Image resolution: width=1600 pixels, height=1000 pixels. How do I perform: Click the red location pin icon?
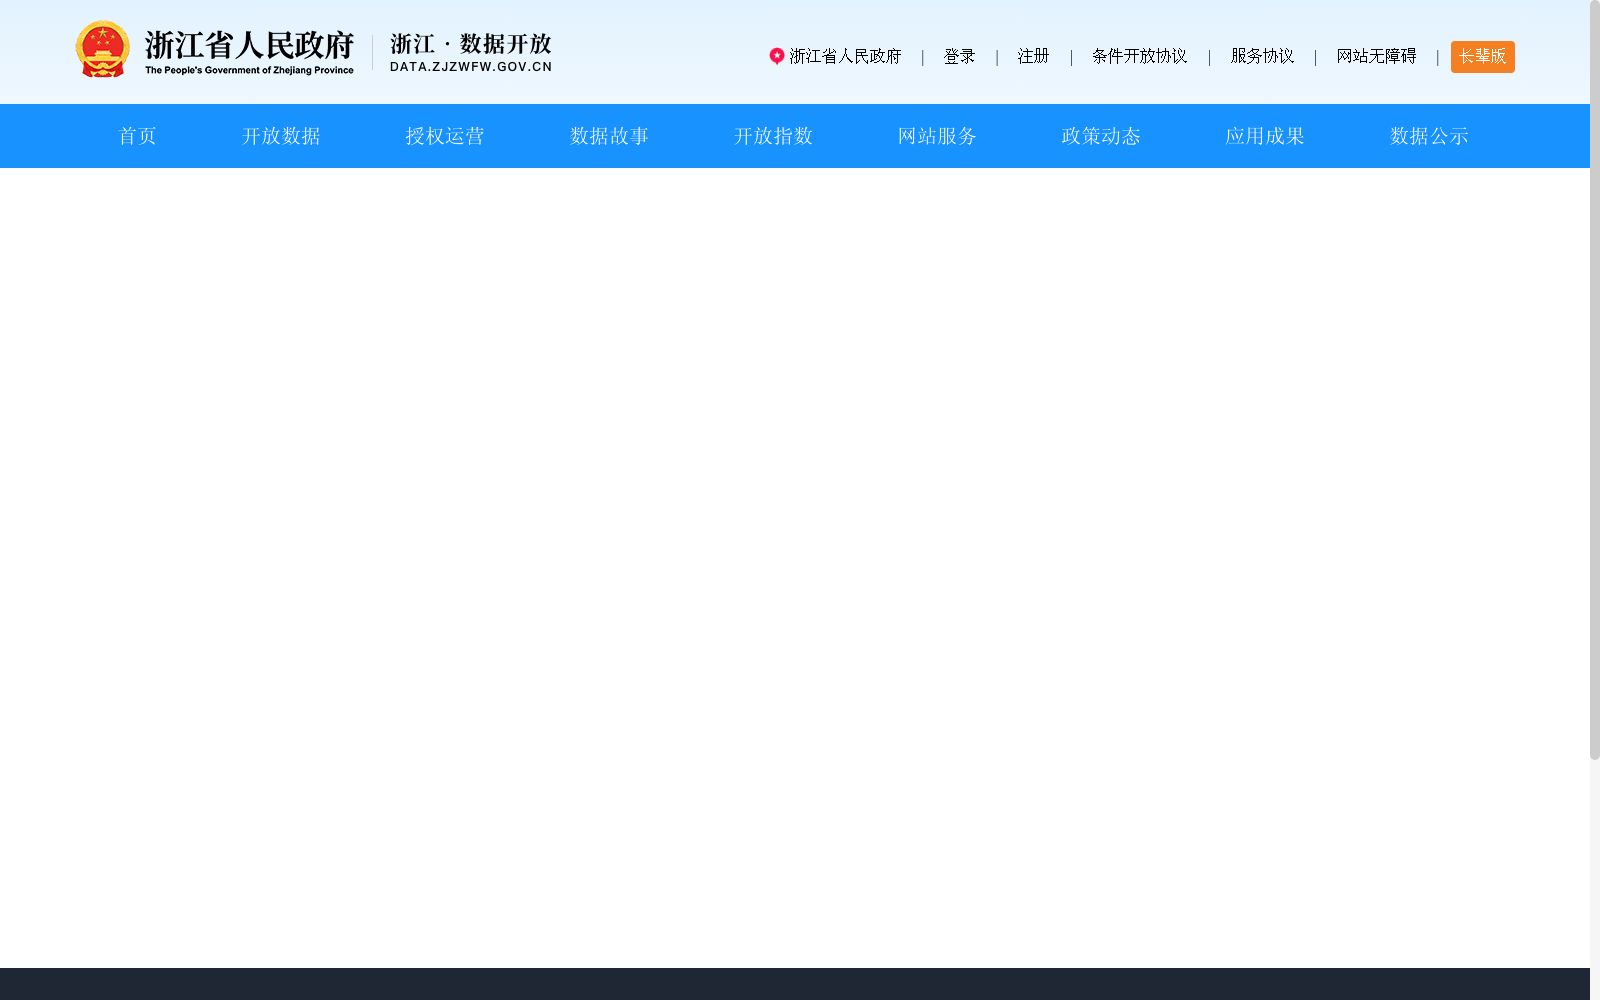pos(776,56)
